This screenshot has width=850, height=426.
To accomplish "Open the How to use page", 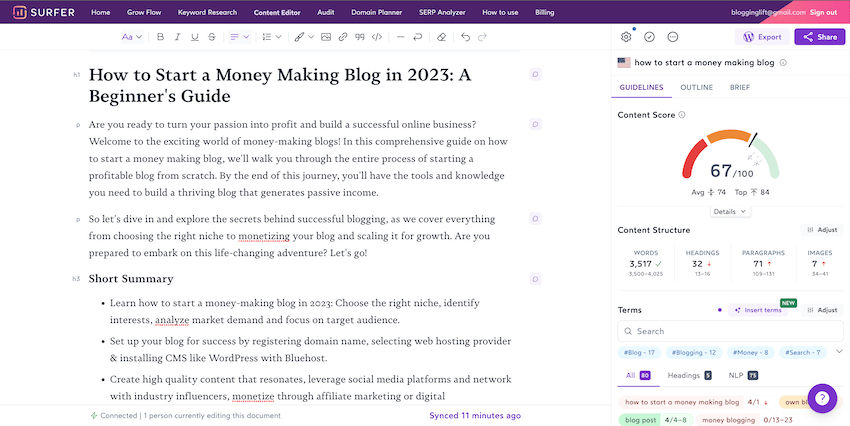I will pyautogui.click(x=500, y=12).
